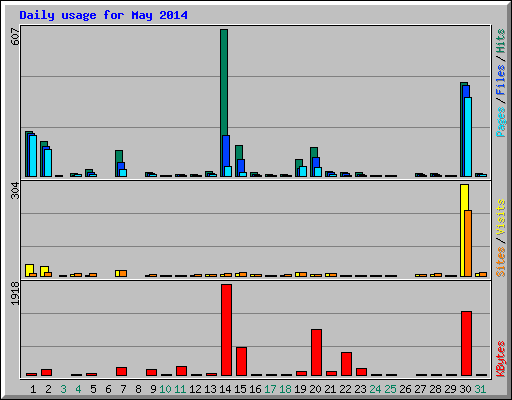Click the day 1 axis label
This screenshot has height=400, width=512.
(x=33, y=389)
